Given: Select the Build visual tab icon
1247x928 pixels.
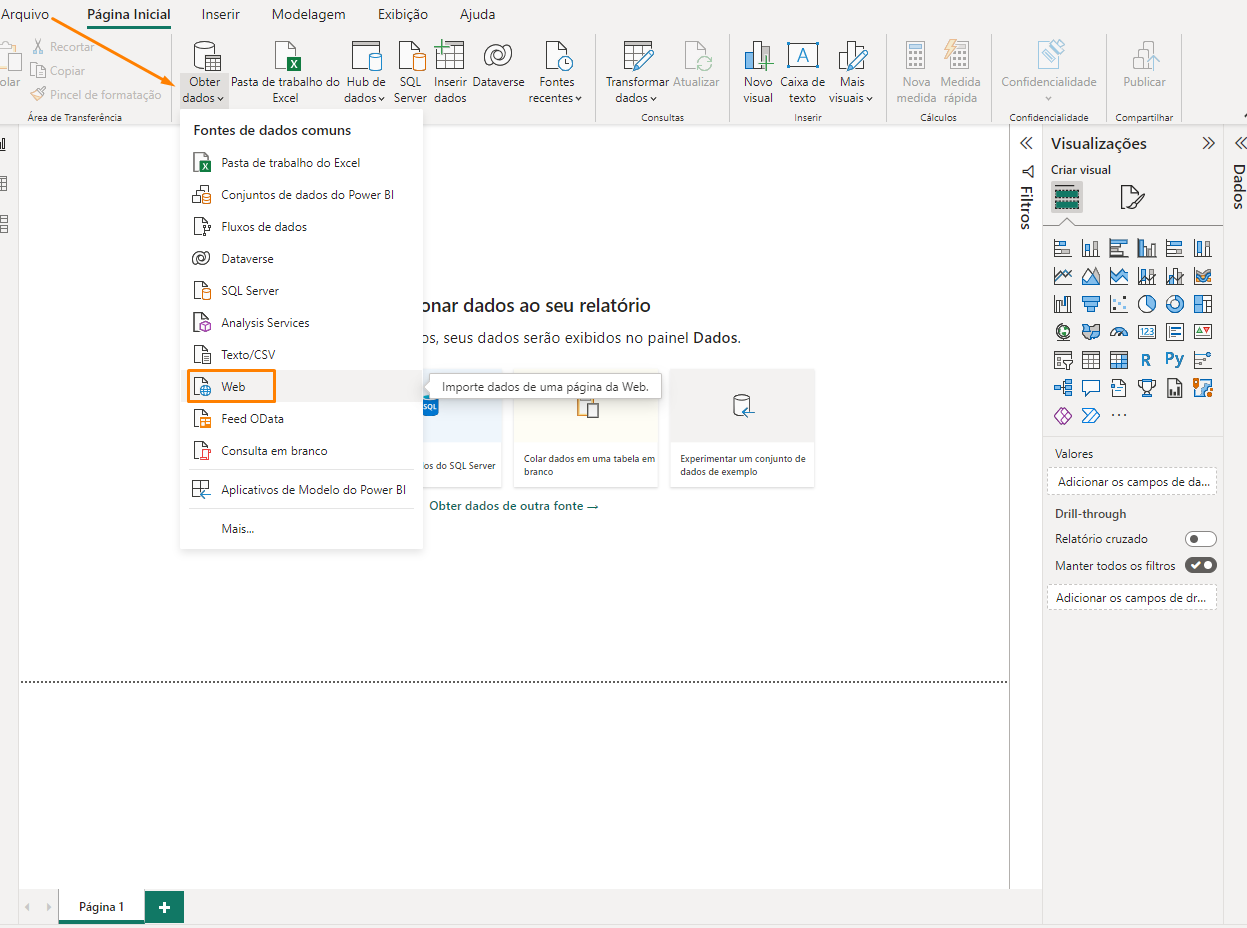Looking at the screenshot, I should click(x=1067, y=196).
